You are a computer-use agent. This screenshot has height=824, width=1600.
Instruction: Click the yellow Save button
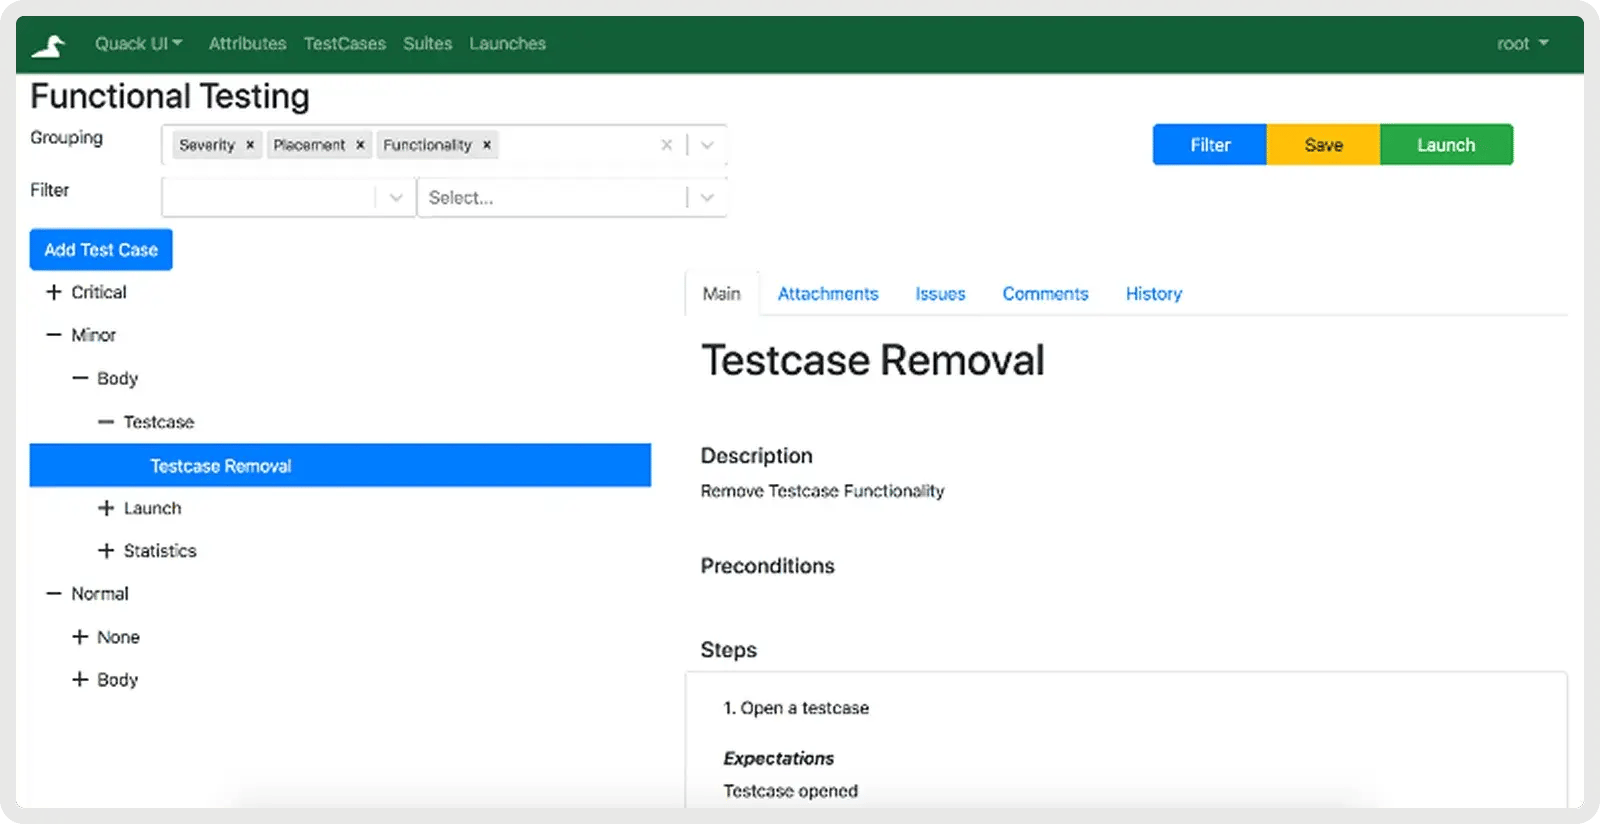click(1323, 145)
